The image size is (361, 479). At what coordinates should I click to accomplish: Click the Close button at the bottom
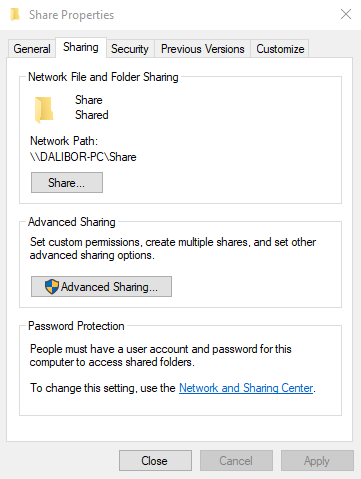[x=155, y=461]
